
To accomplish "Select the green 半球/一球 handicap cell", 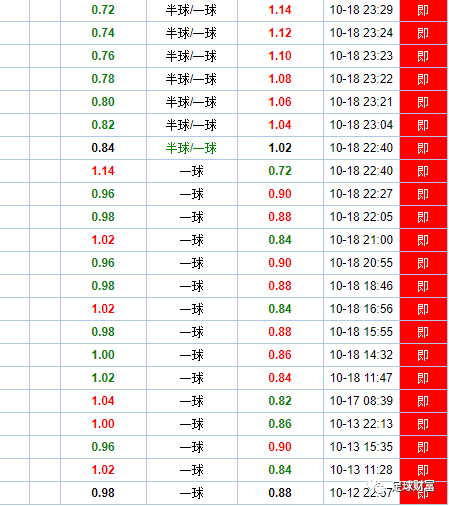I will coord(191,148).
